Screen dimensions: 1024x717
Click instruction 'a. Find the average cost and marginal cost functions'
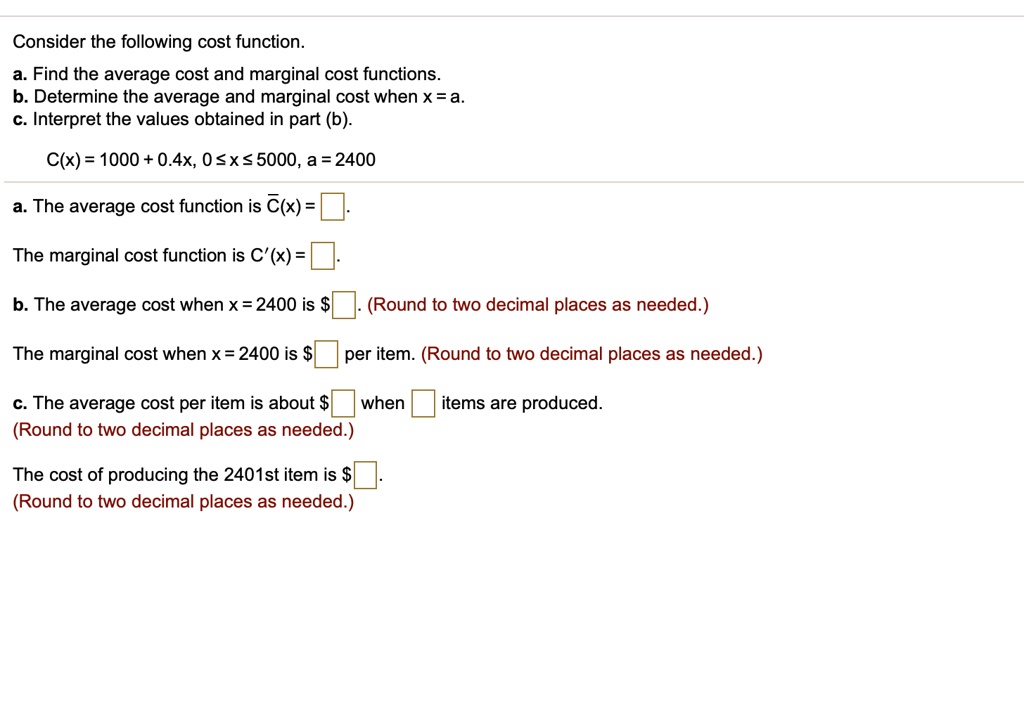pyautogui.click(x=226, y=74)
